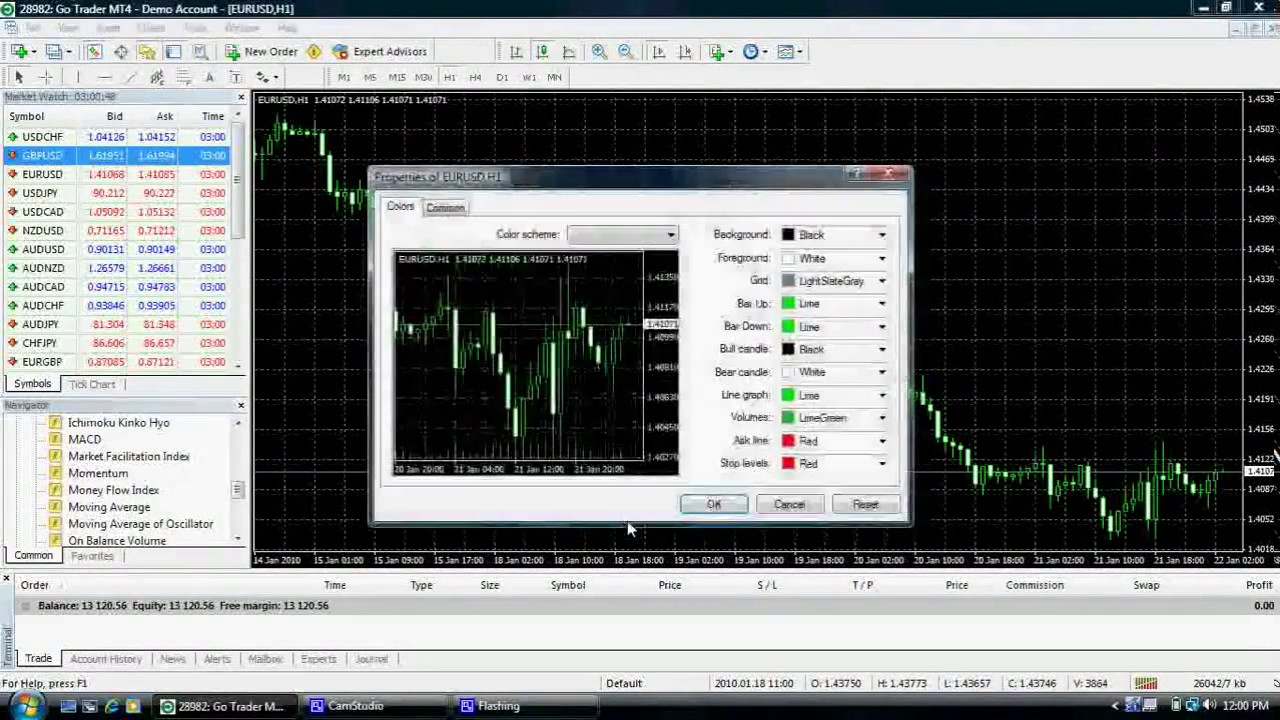Toggle the Market Watch window icon
The width and height of the screenshot is (1280, 720).
[x=94, y=52]
